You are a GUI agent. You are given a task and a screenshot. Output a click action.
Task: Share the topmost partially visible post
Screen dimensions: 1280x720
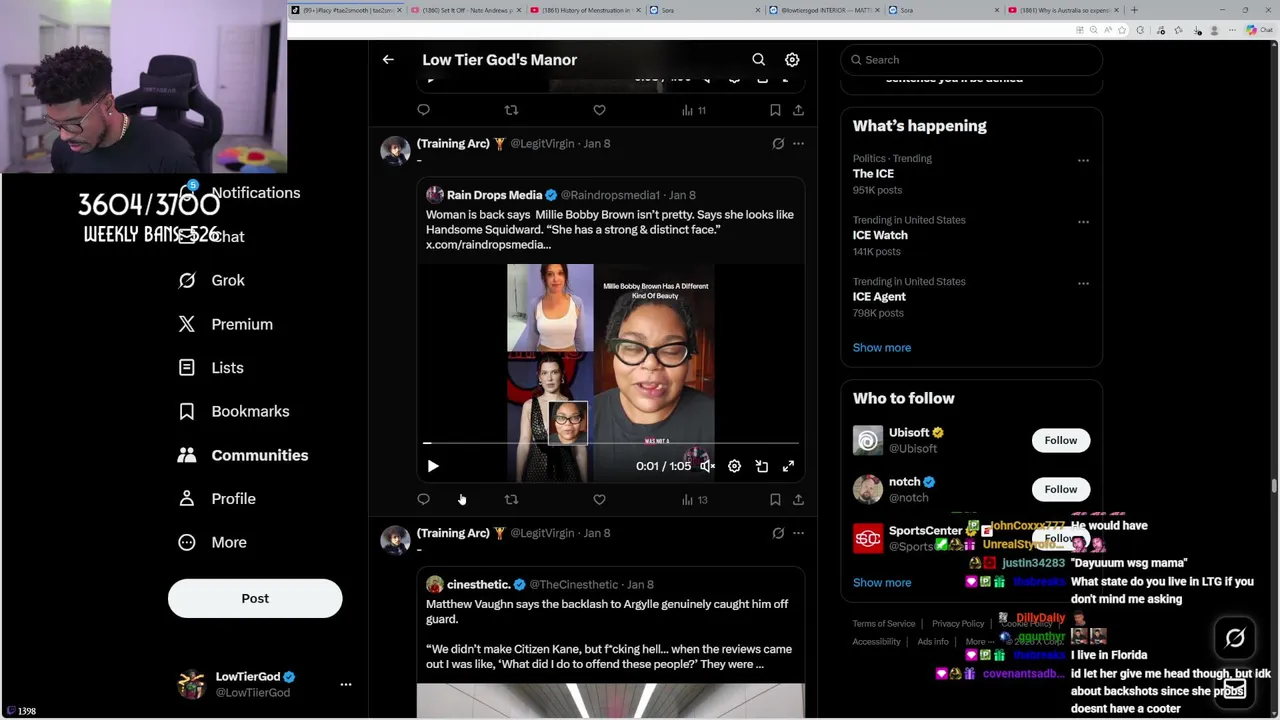798,110
